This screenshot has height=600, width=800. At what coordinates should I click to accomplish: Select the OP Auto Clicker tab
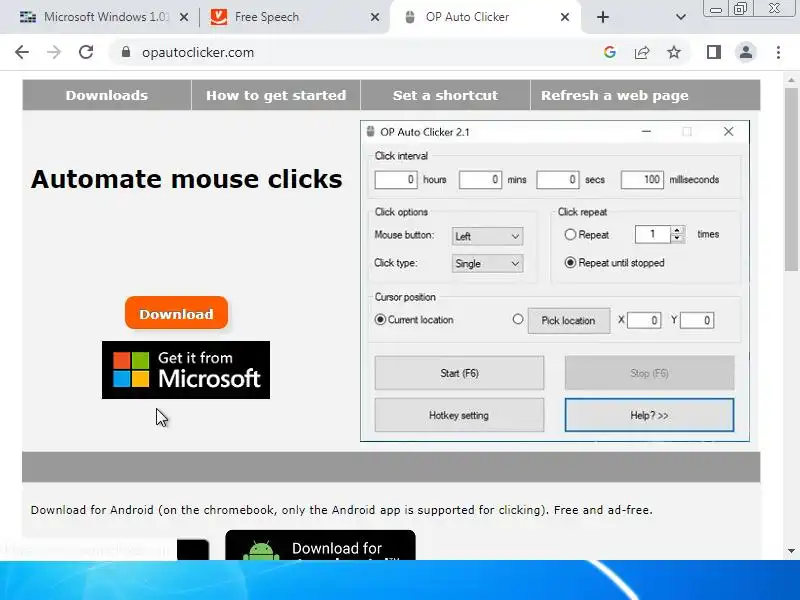tap(485, 17)
